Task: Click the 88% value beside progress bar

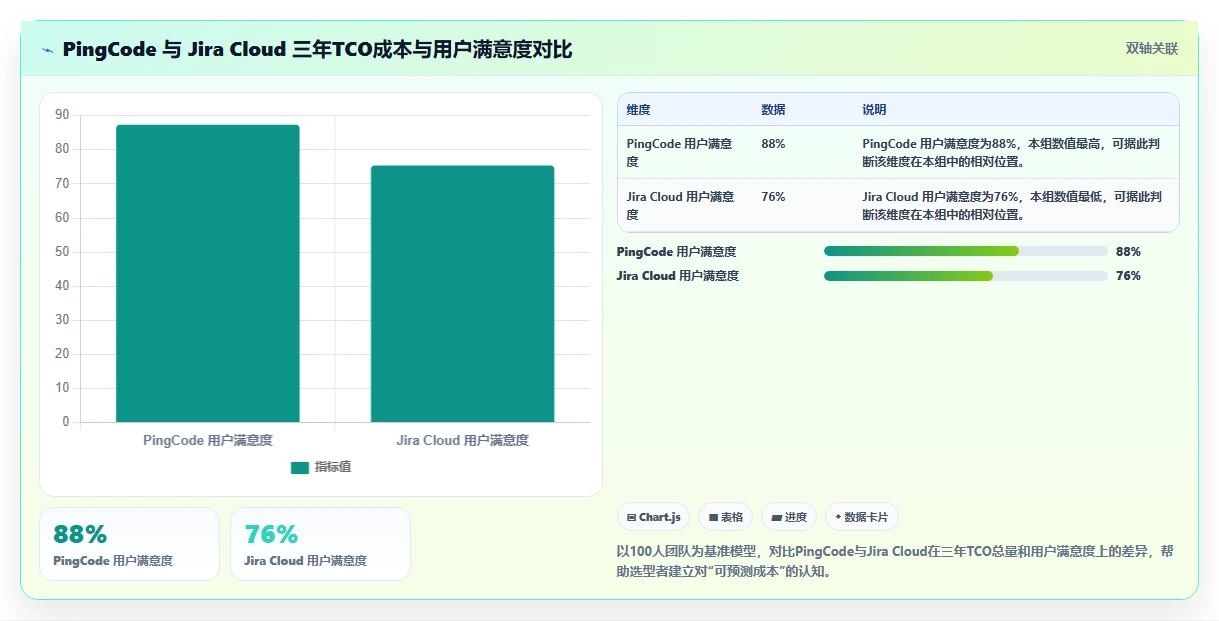Action: point(1128,252)
